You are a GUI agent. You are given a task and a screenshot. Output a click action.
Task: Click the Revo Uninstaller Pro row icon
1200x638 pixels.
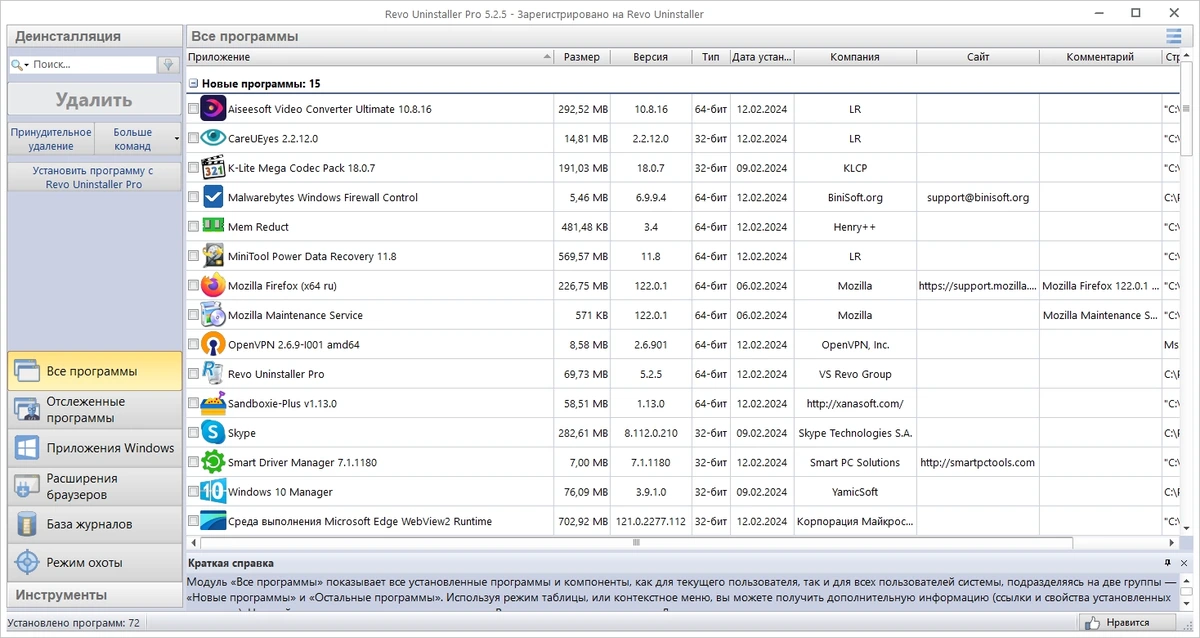coord(214,374)
